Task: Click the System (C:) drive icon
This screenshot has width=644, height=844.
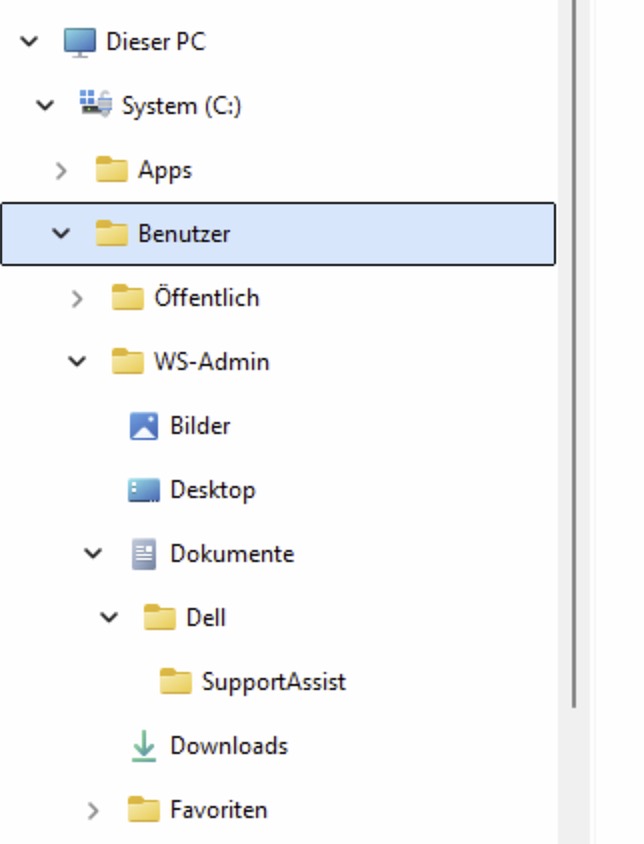Action: 96,105
